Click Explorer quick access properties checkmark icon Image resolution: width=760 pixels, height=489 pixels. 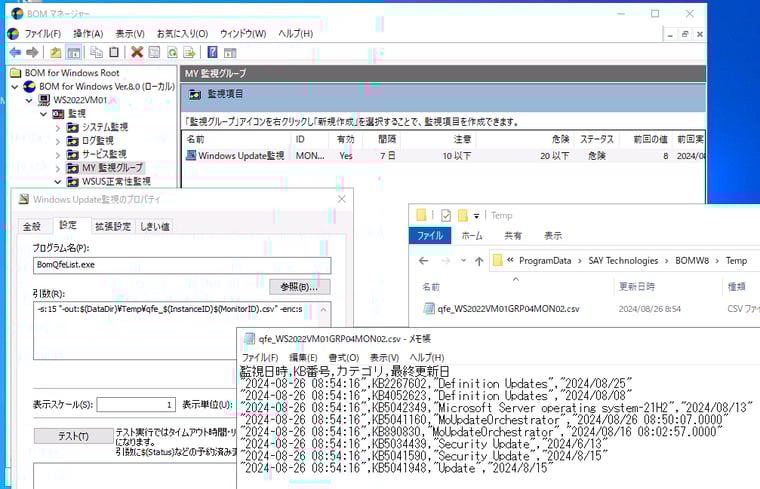click(x=445, y=215)
